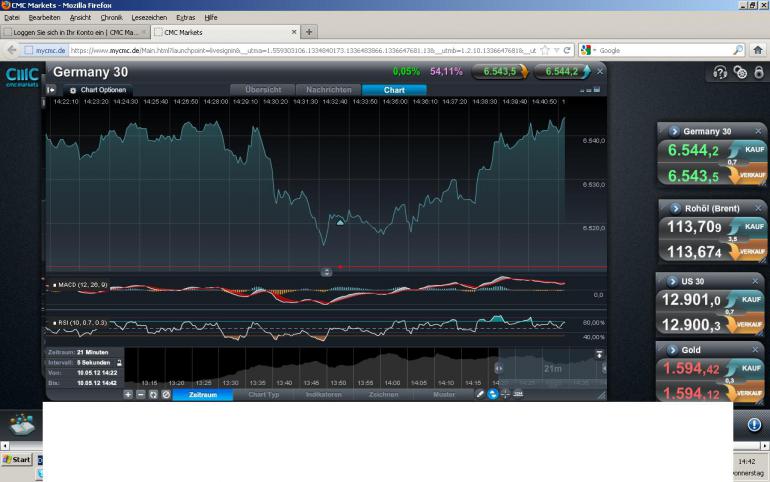
Task: Click the crosshair tool icon
Action: point(505,394)
